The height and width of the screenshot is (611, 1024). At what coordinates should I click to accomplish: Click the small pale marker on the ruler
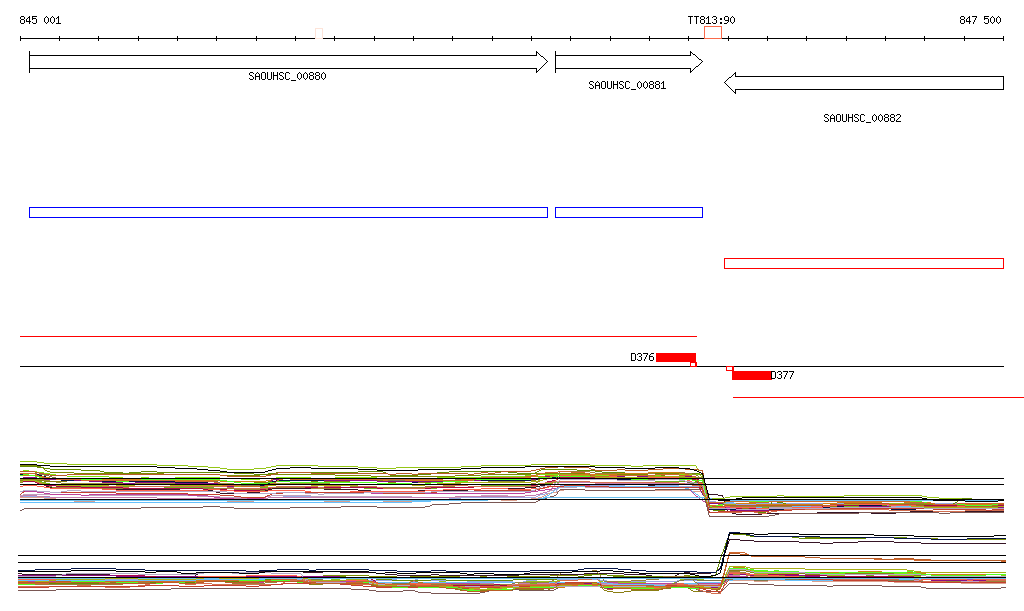pos(319,33)
